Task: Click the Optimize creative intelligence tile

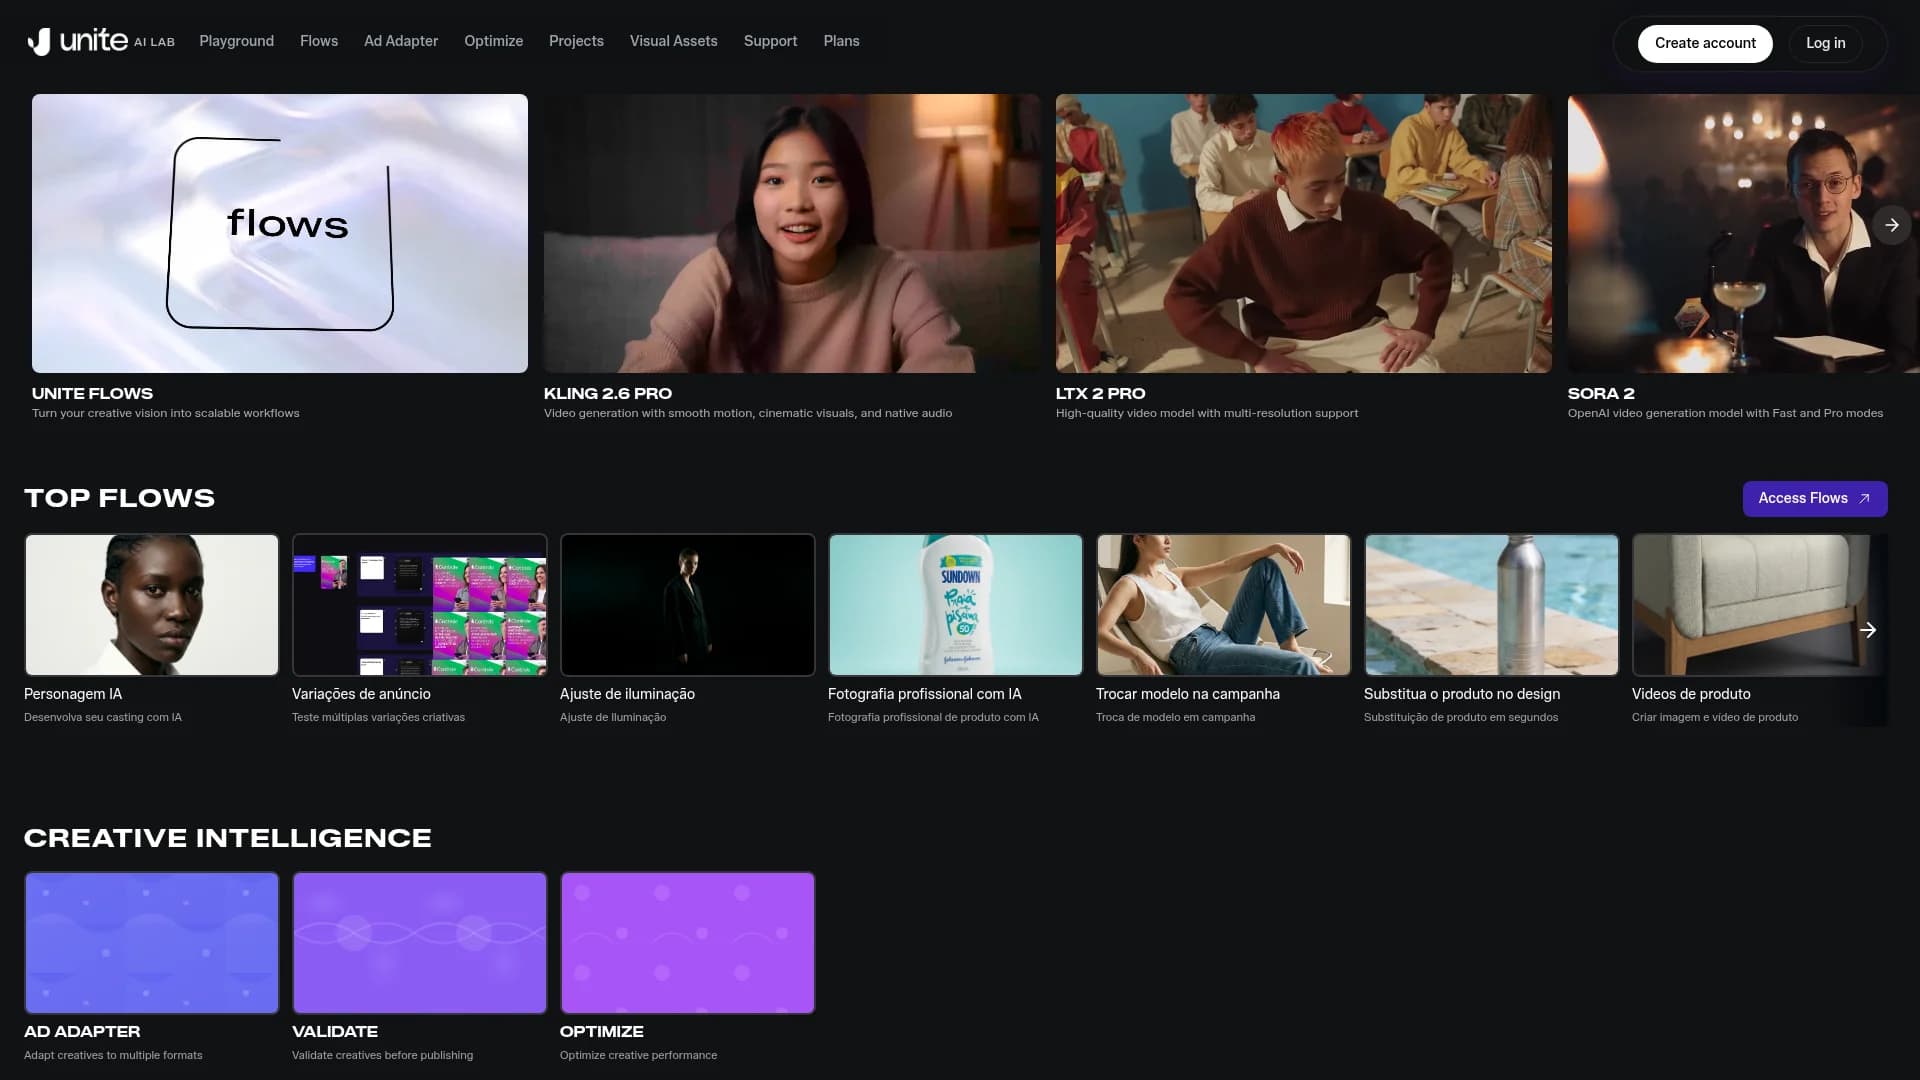Action: [688, 943]
